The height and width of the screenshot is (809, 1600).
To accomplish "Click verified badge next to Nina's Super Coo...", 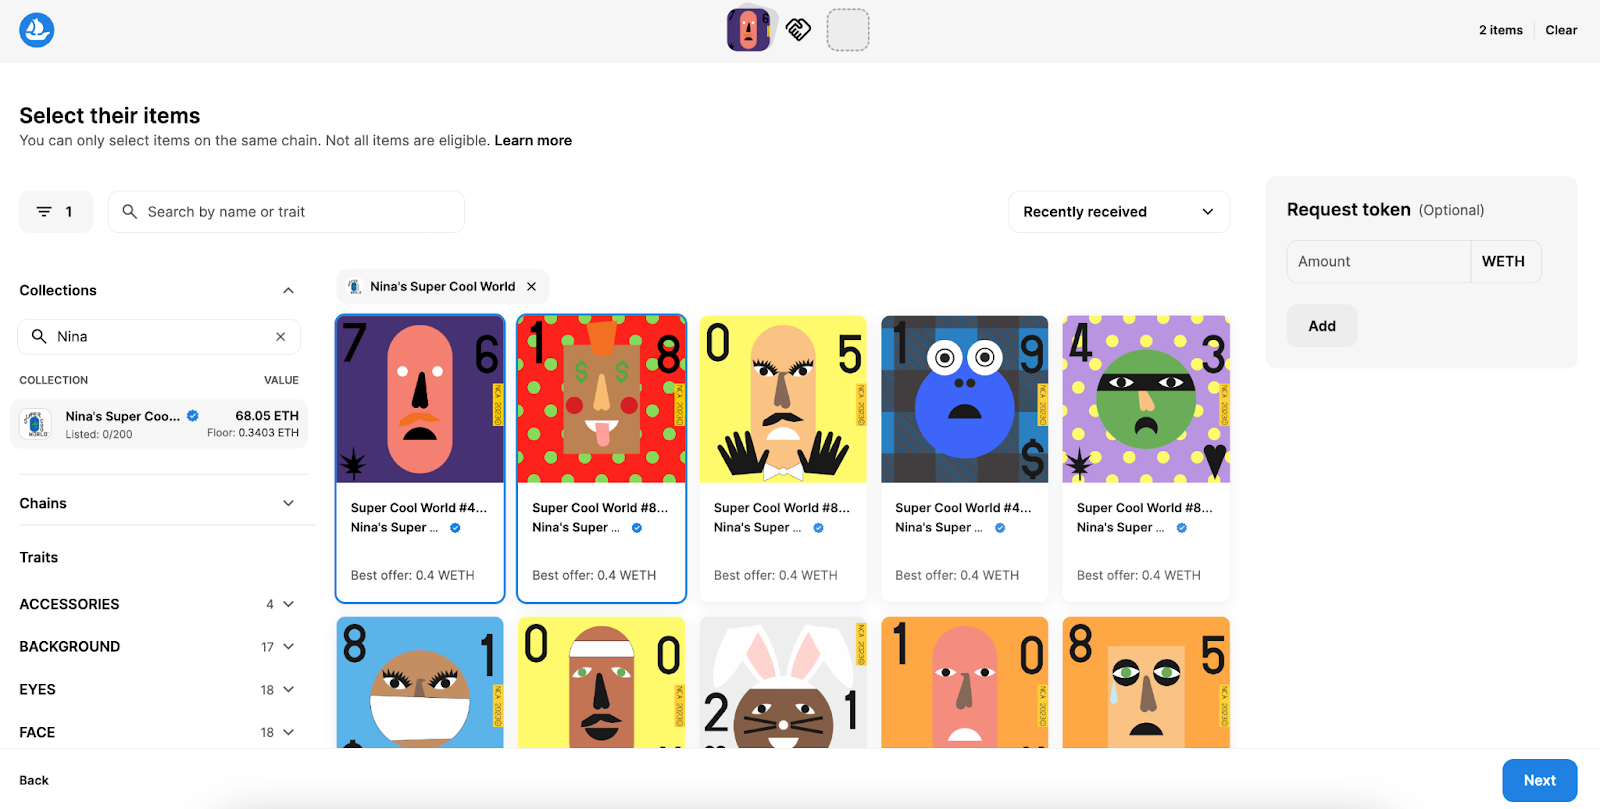I will tap(193, 416).
